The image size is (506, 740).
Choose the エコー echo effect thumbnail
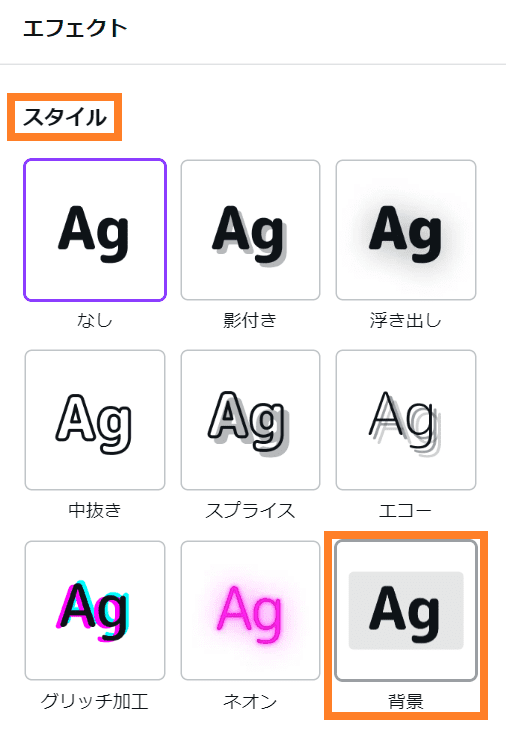406,420
